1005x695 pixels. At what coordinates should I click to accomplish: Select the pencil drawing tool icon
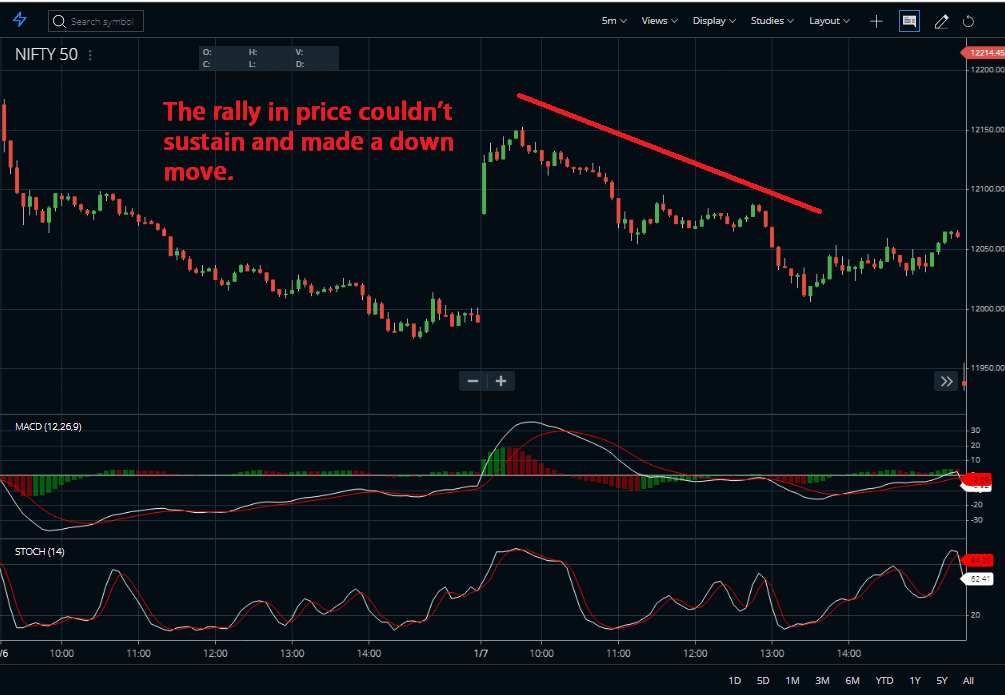(941, 21)
